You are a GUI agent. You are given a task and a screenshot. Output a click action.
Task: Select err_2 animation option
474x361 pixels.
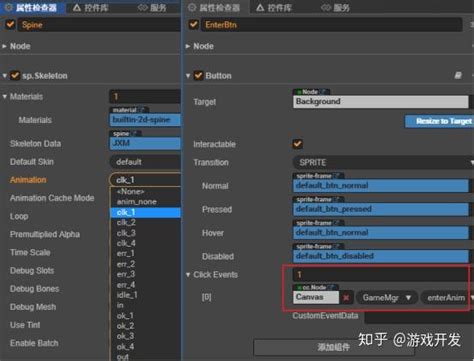click(x=146, y=264)
